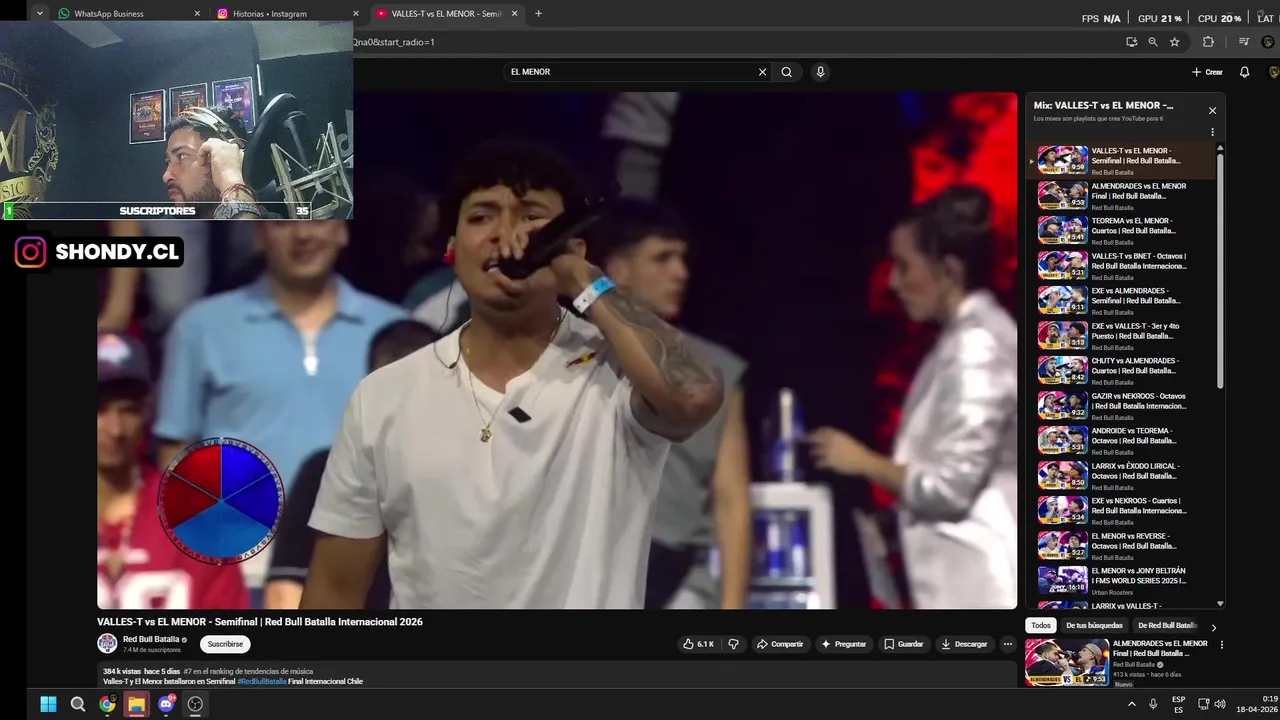
Task: Play EL MENOR vs JONY BELTRÁN FMS video
Action: (1121, 580)
